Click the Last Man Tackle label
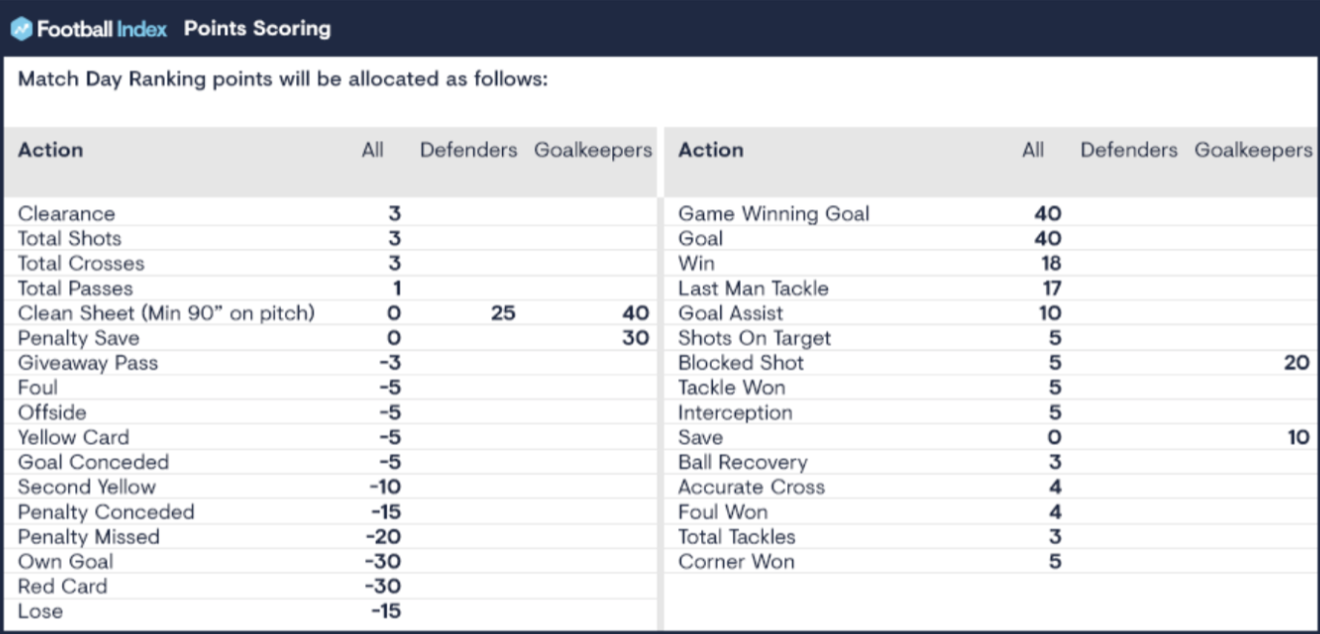The image size is (1320, 634). pyautogui.click(x=753, y=288)
